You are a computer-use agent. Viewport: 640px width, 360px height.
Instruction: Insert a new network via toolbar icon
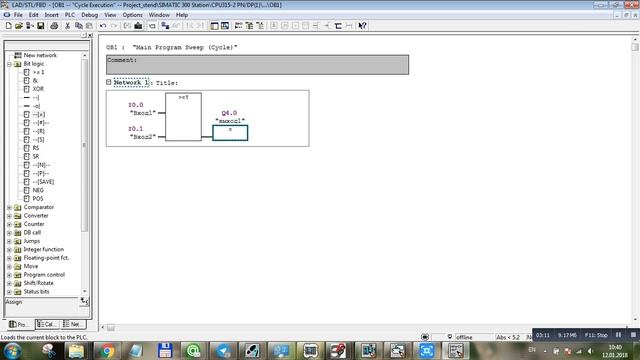pyautogui.click(x=238, y=26)
